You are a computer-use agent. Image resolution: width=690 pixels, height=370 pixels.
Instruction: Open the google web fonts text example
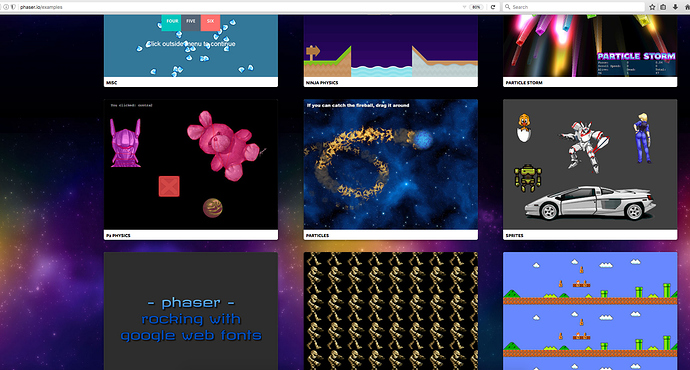coord(191,311)
